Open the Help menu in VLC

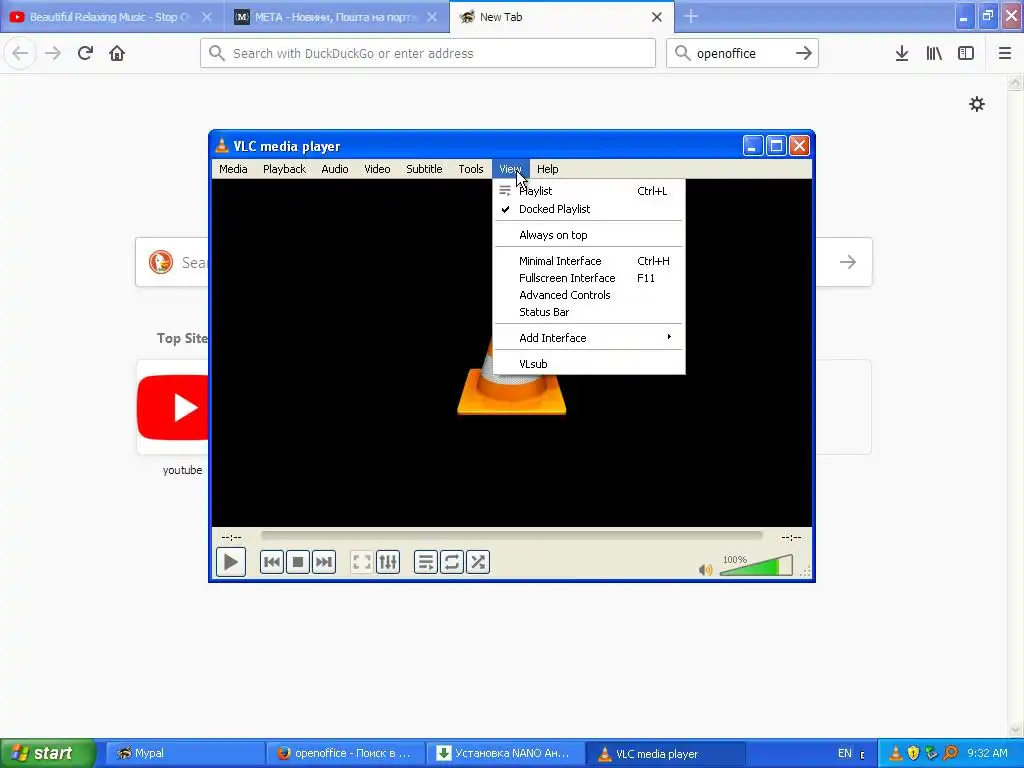[x=547, y=169]
